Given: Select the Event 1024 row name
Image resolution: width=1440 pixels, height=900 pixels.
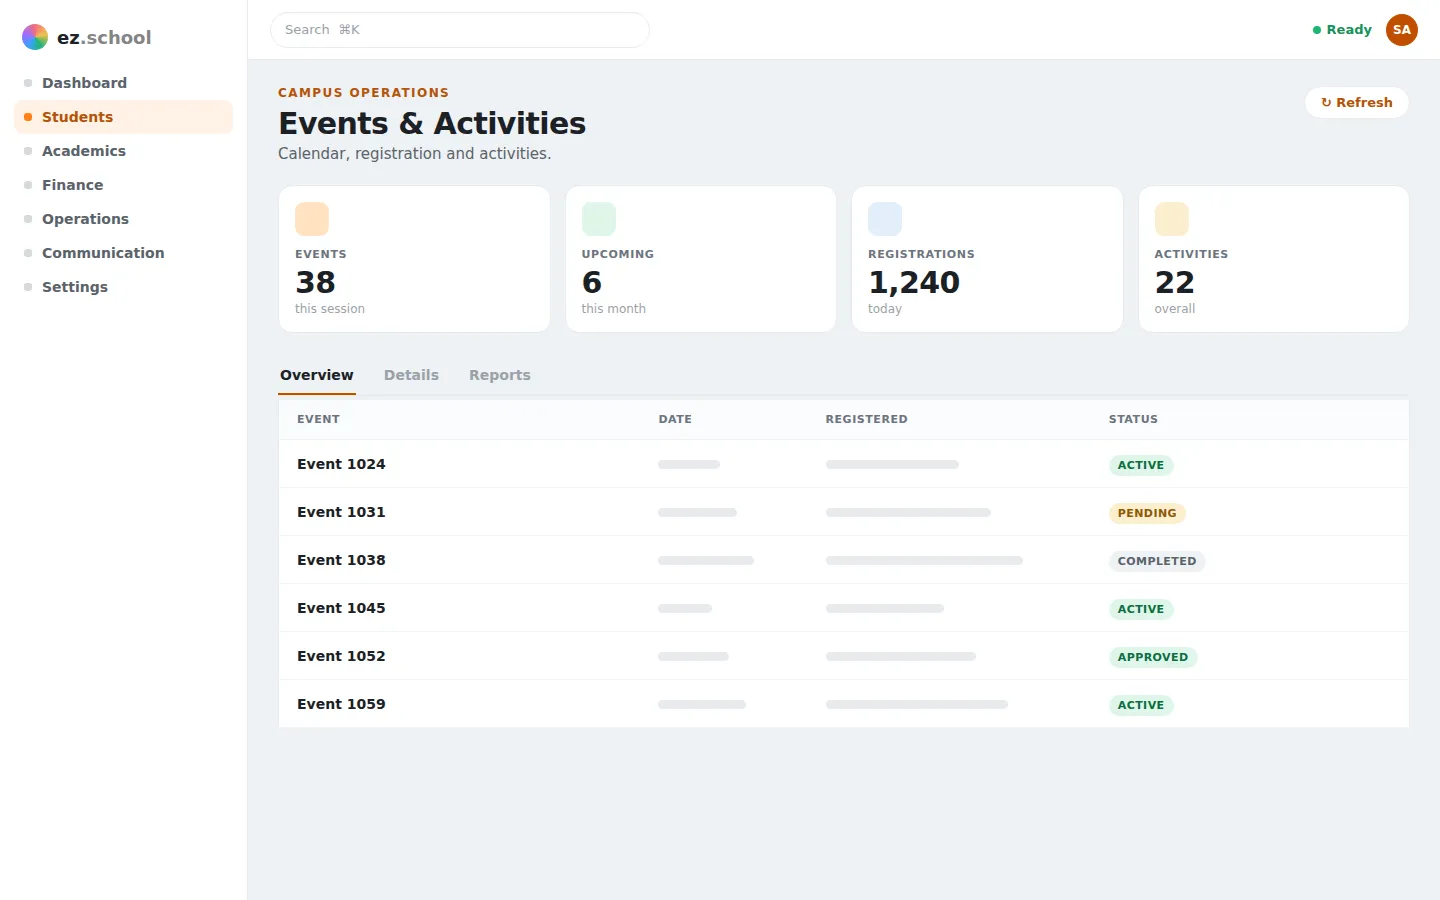Looking at the screenshot, I should click(341, 464).
